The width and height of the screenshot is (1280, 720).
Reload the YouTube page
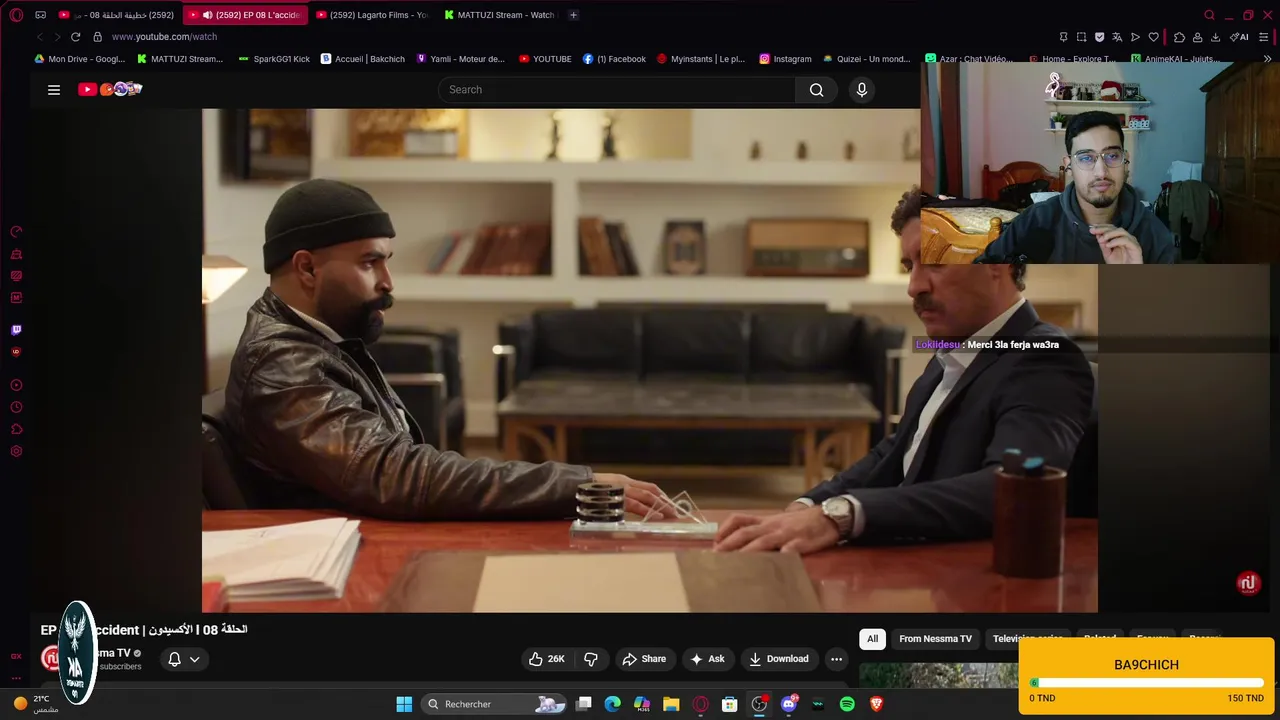point(75,37)
